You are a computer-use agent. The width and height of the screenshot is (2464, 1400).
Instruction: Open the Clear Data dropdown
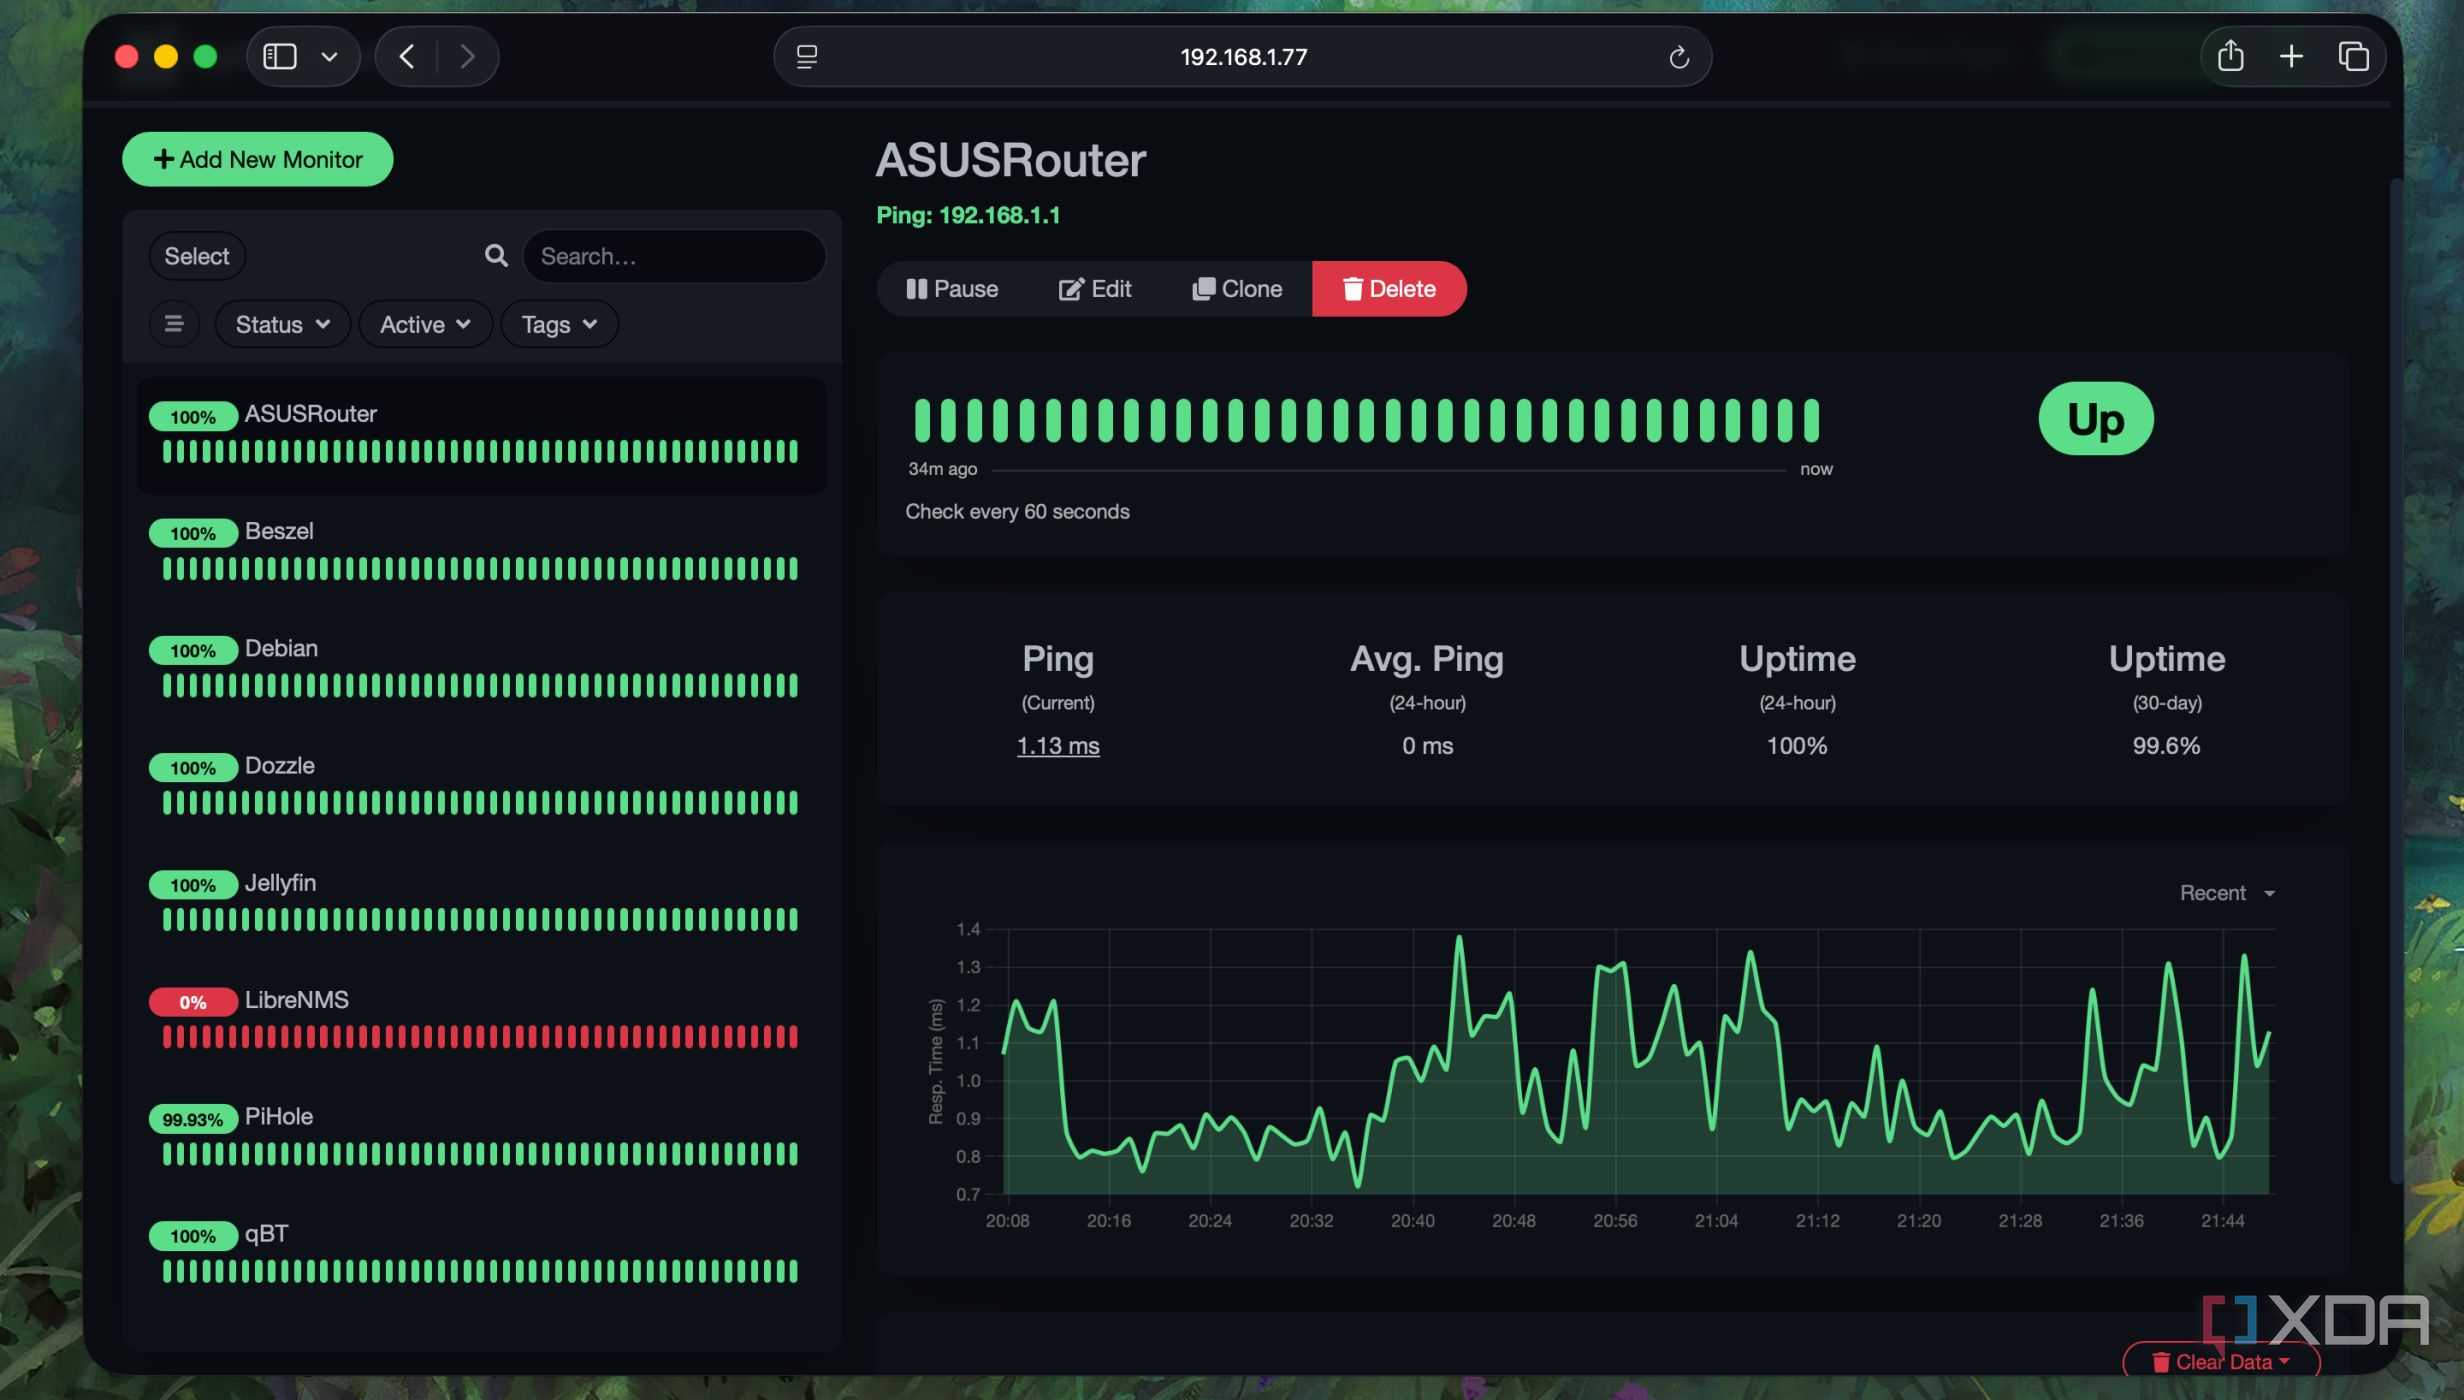[2220, 1362]
